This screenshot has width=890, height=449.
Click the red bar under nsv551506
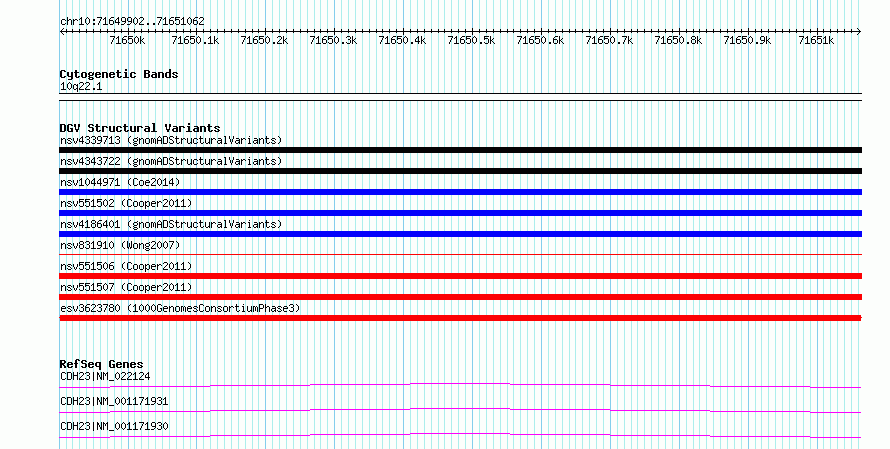[460, 276]
